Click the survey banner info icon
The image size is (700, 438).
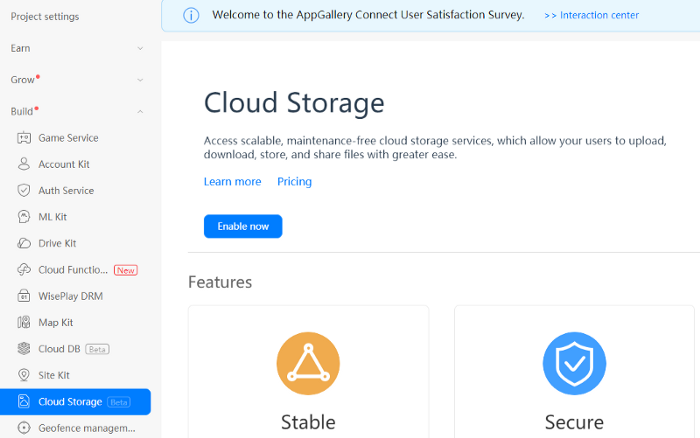pos(191,16)
